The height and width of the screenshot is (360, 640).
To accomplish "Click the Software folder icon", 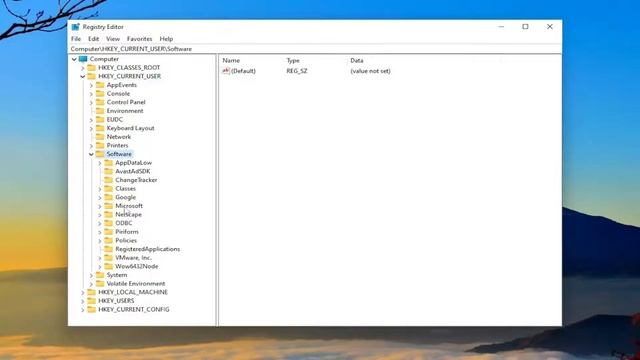I will coord(100,154).
